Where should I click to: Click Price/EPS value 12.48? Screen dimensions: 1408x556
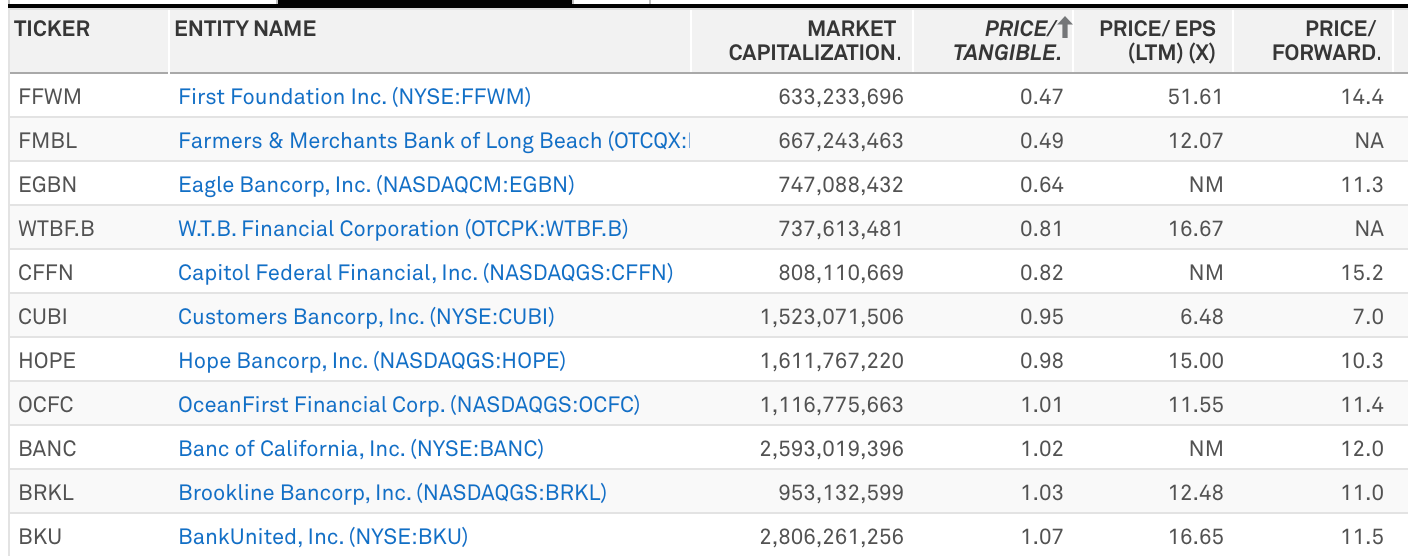[1196, 493]
